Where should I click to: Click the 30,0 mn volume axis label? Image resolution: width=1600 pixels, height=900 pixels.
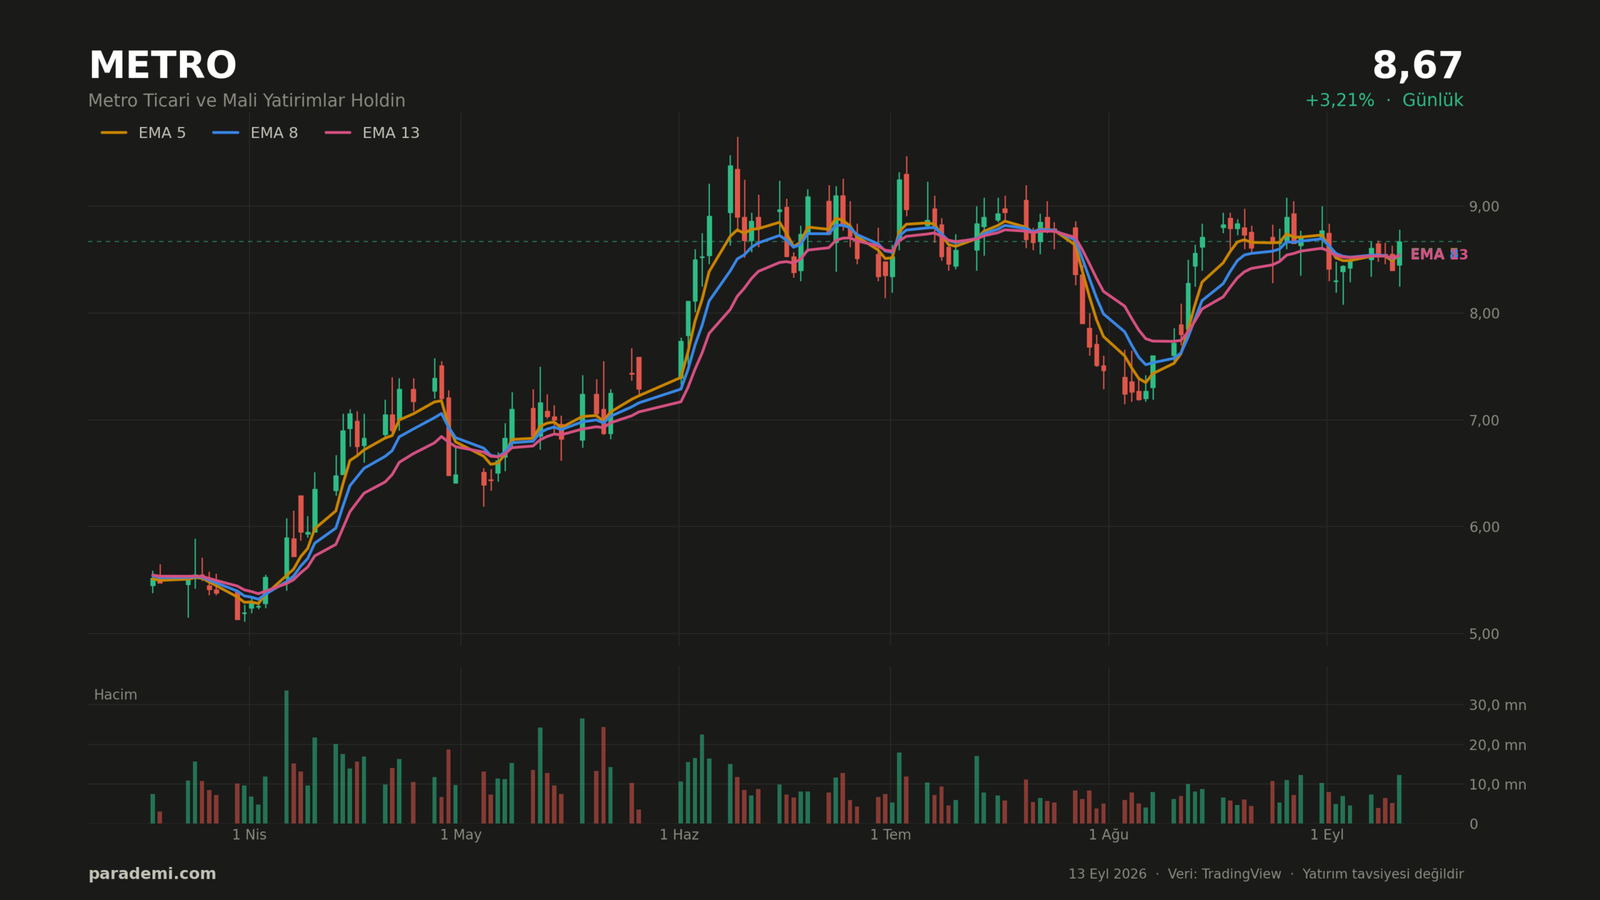tap(1498, 705)
